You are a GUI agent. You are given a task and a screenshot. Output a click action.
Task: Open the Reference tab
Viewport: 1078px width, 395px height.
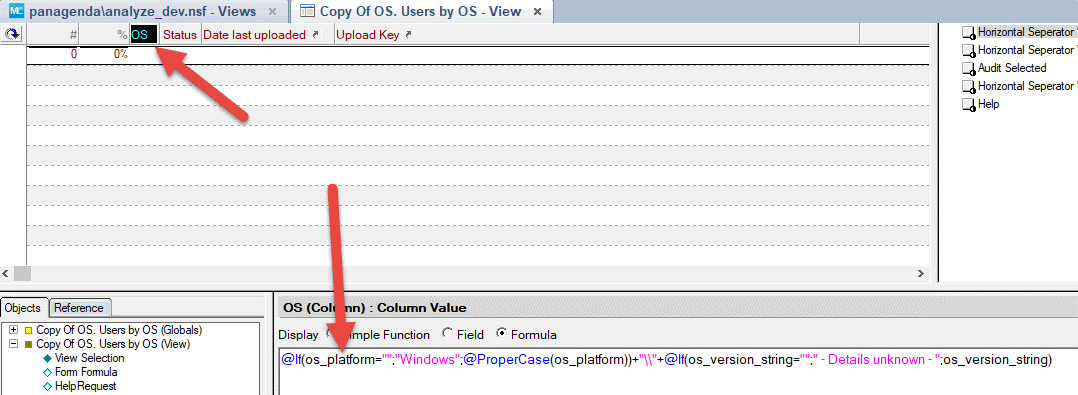pyautogui.click(x=79, y=308)
